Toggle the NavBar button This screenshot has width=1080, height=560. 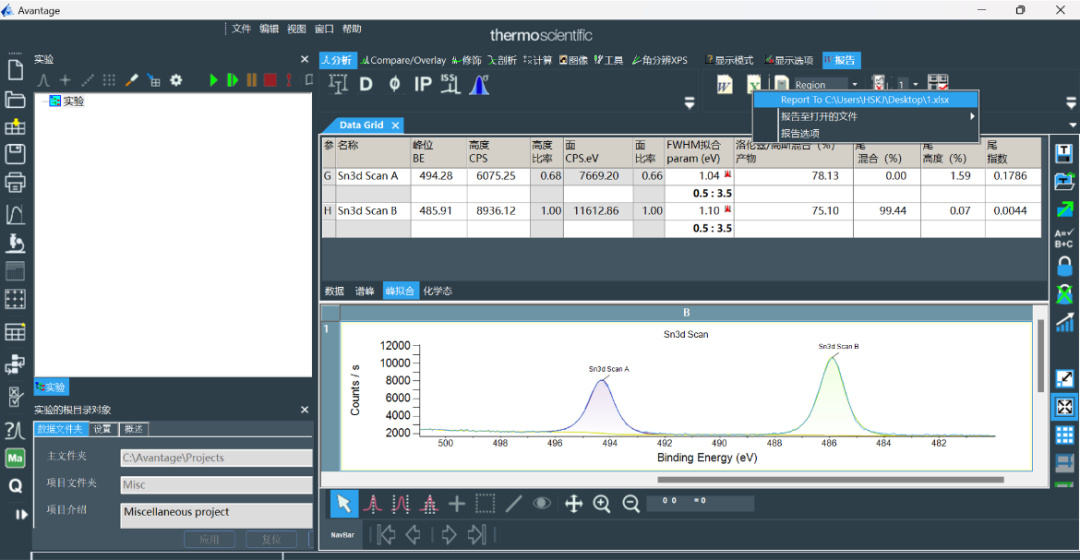pyautogui.click(x=344, y=534)
